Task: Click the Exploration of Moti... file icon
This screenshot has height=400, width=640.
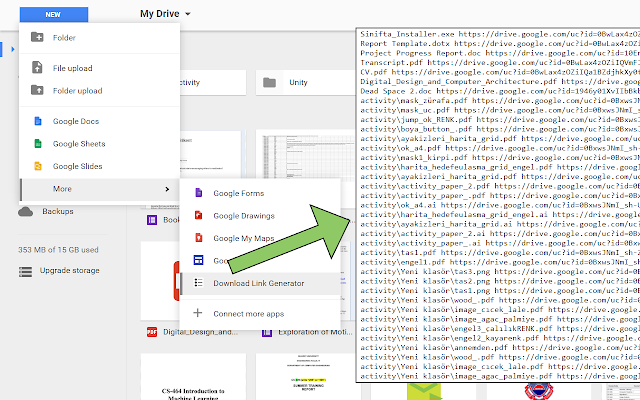Action: (x=267, y=332)
